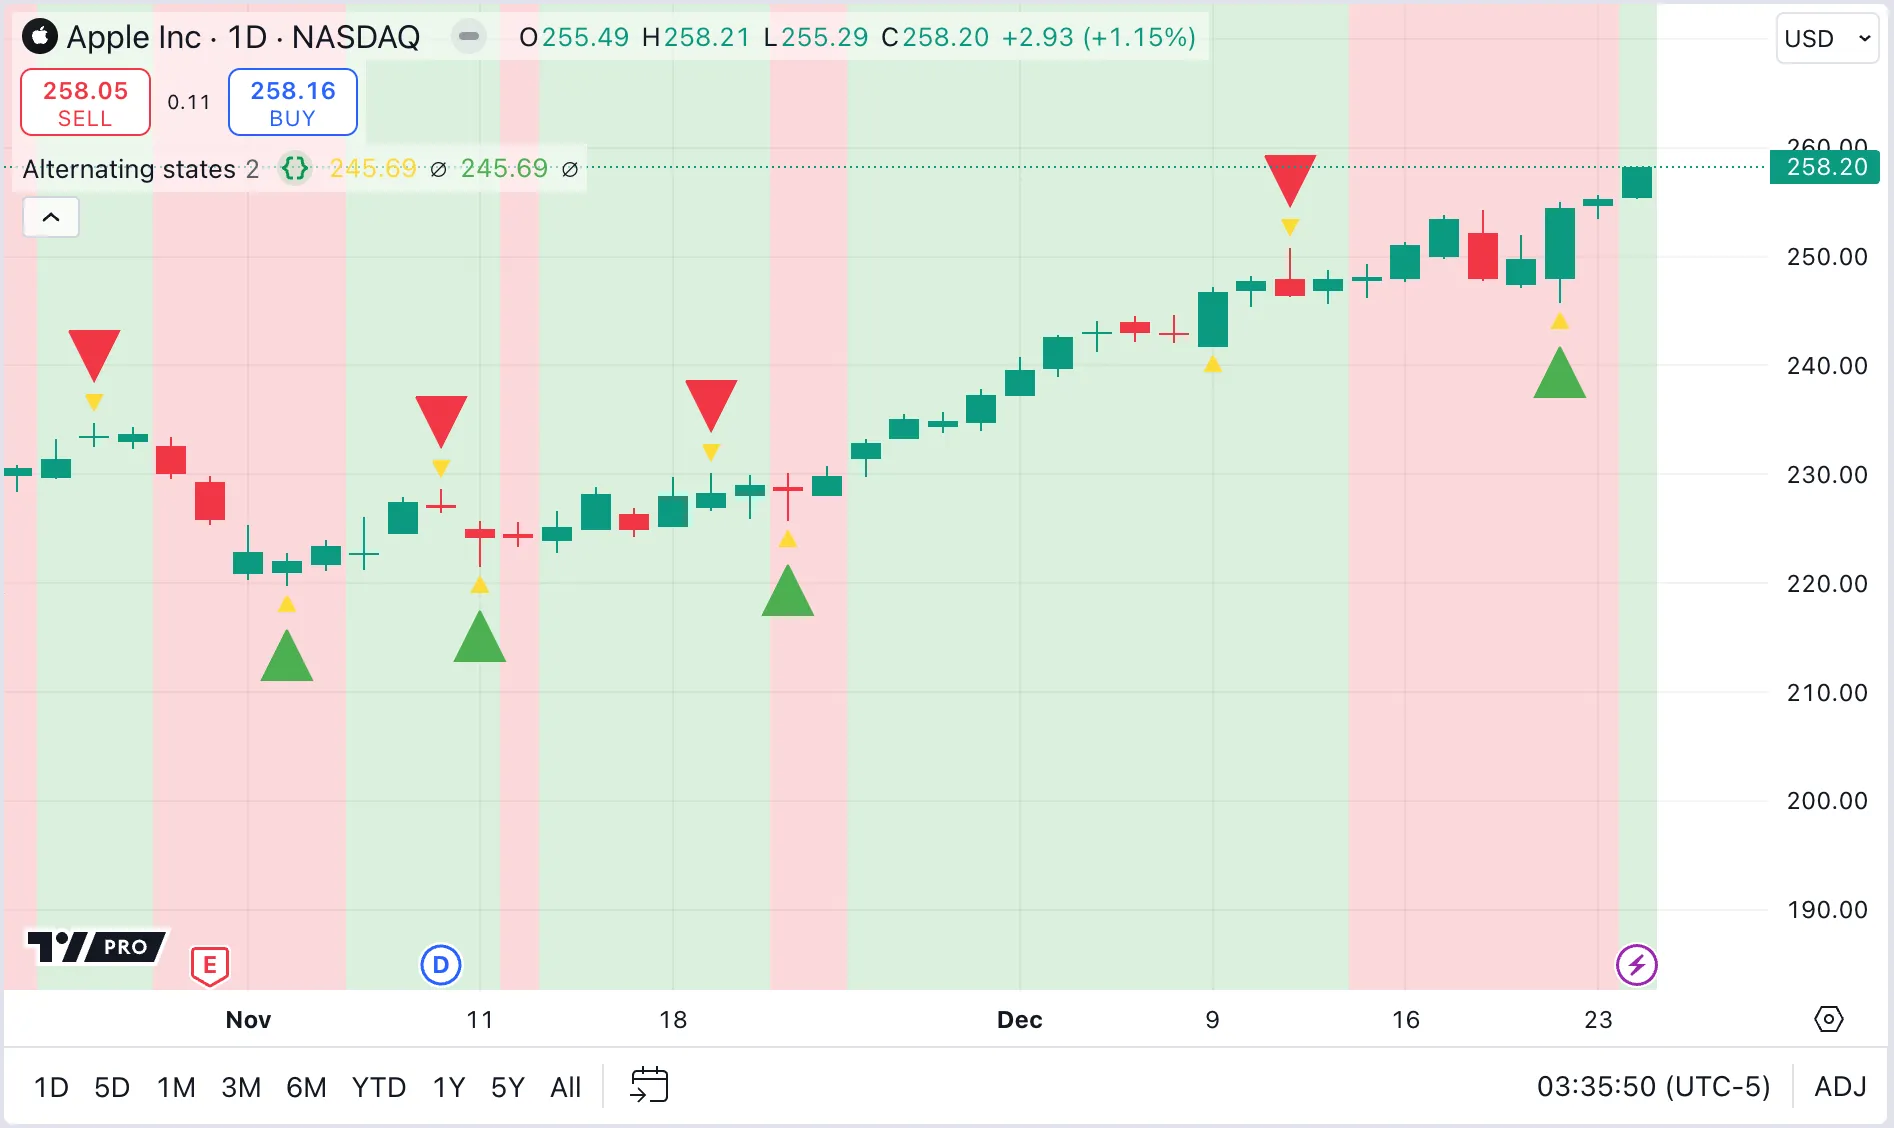The width and height of the screenshot is (1894, 1128).
Task: Switch to the YTD time range
Action: click(378, 1087)
